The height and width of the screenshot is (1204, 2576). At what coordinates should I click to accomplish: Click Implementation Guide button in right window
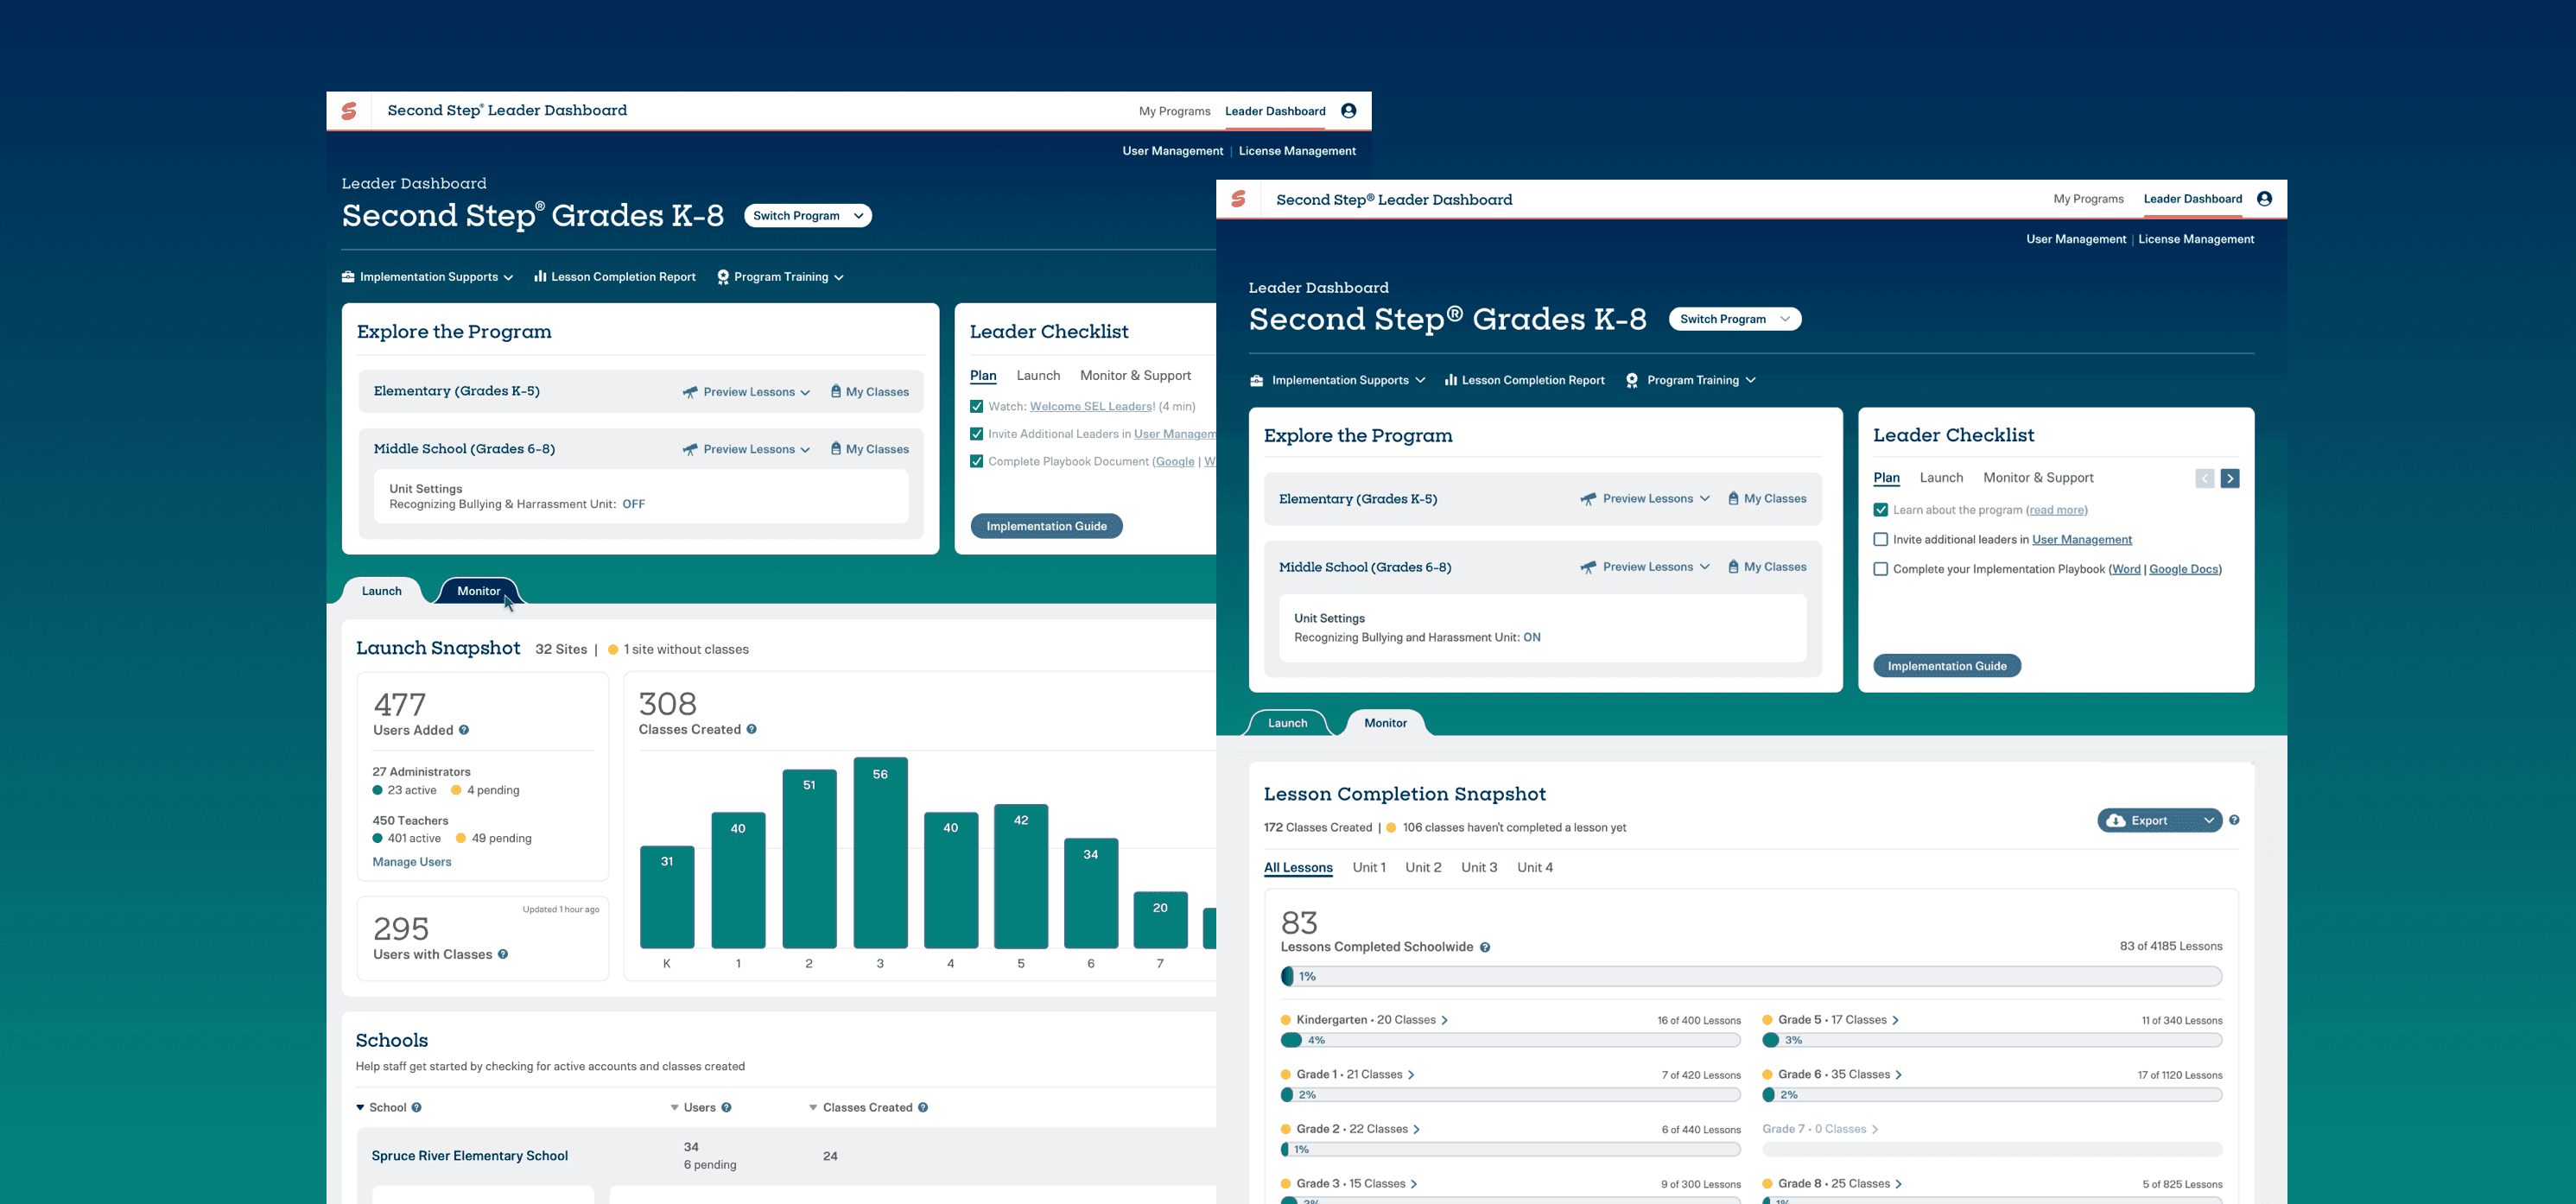click(1946, 666)
